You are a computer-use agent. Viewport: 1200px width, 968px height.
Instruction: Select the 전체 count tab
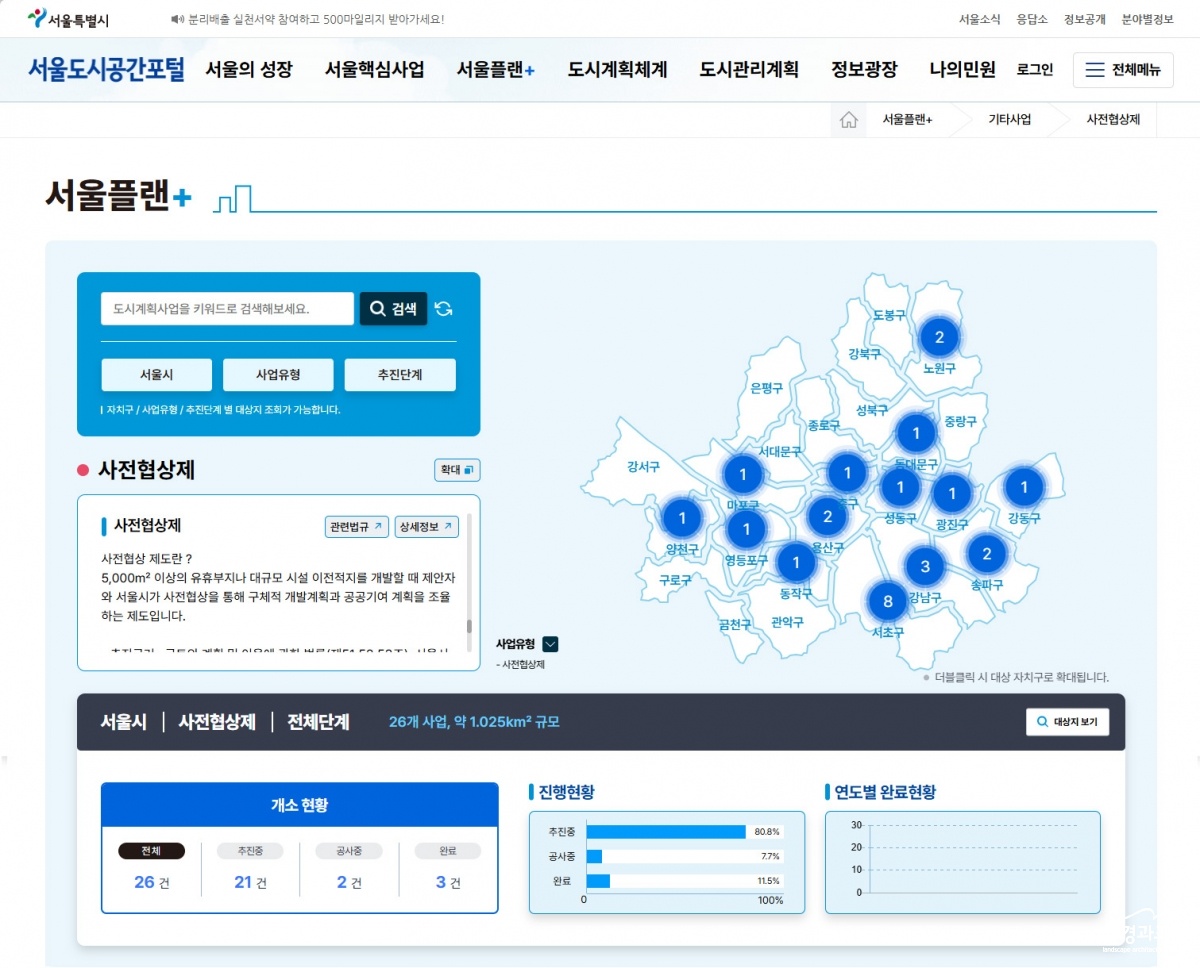[151, 851]
